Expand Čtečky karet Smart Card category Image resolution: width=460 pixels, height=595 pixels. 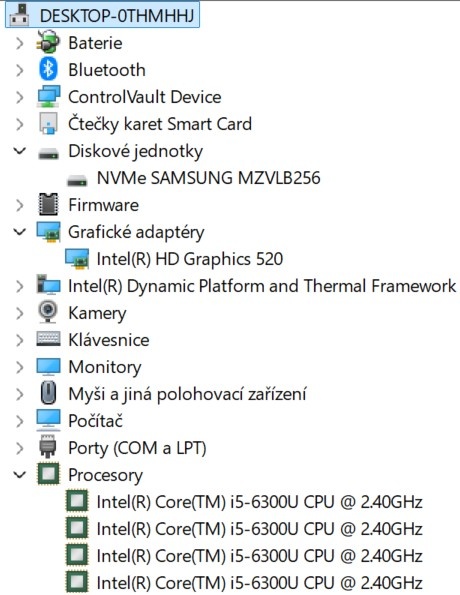click(x=20, y=124)
